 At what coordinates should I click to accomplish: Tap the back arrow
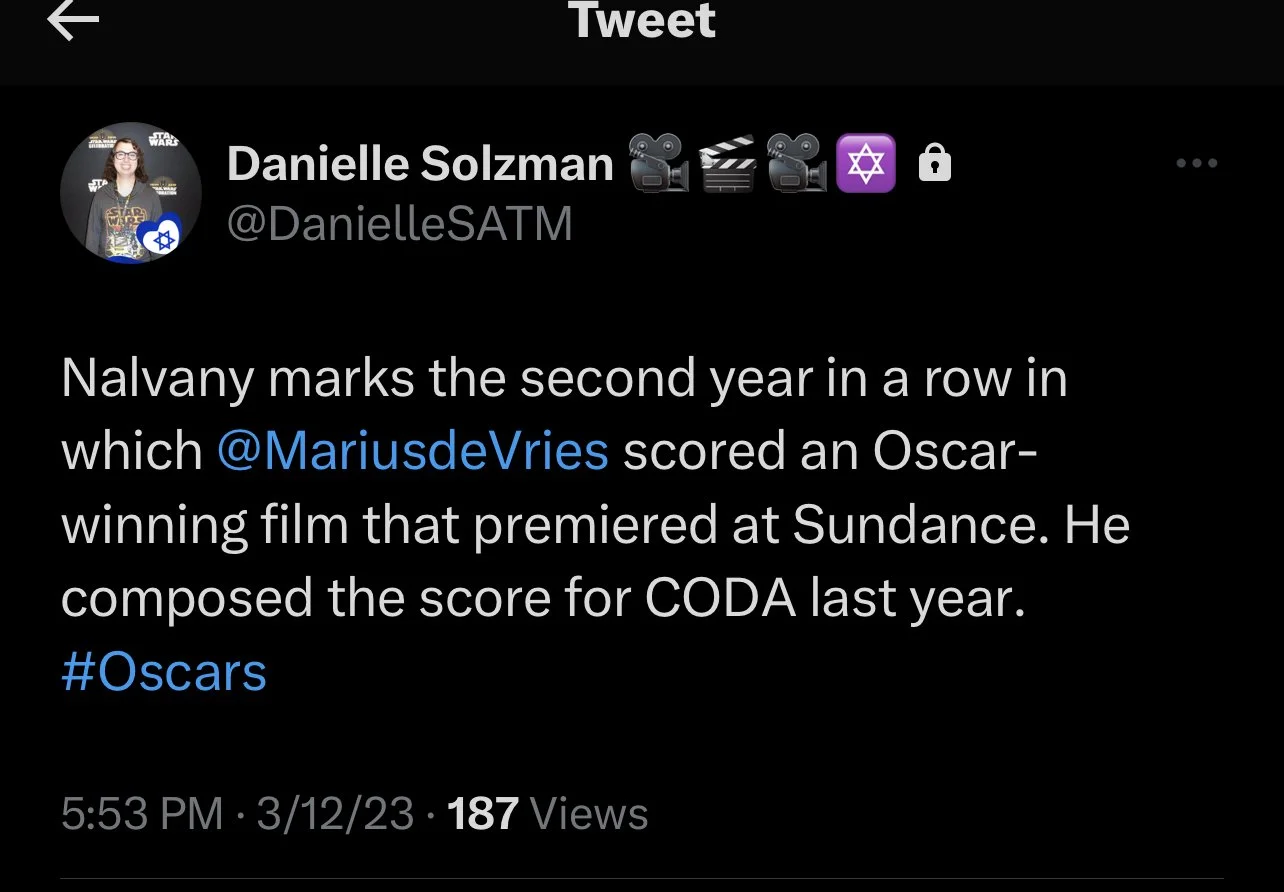(73, 23)
